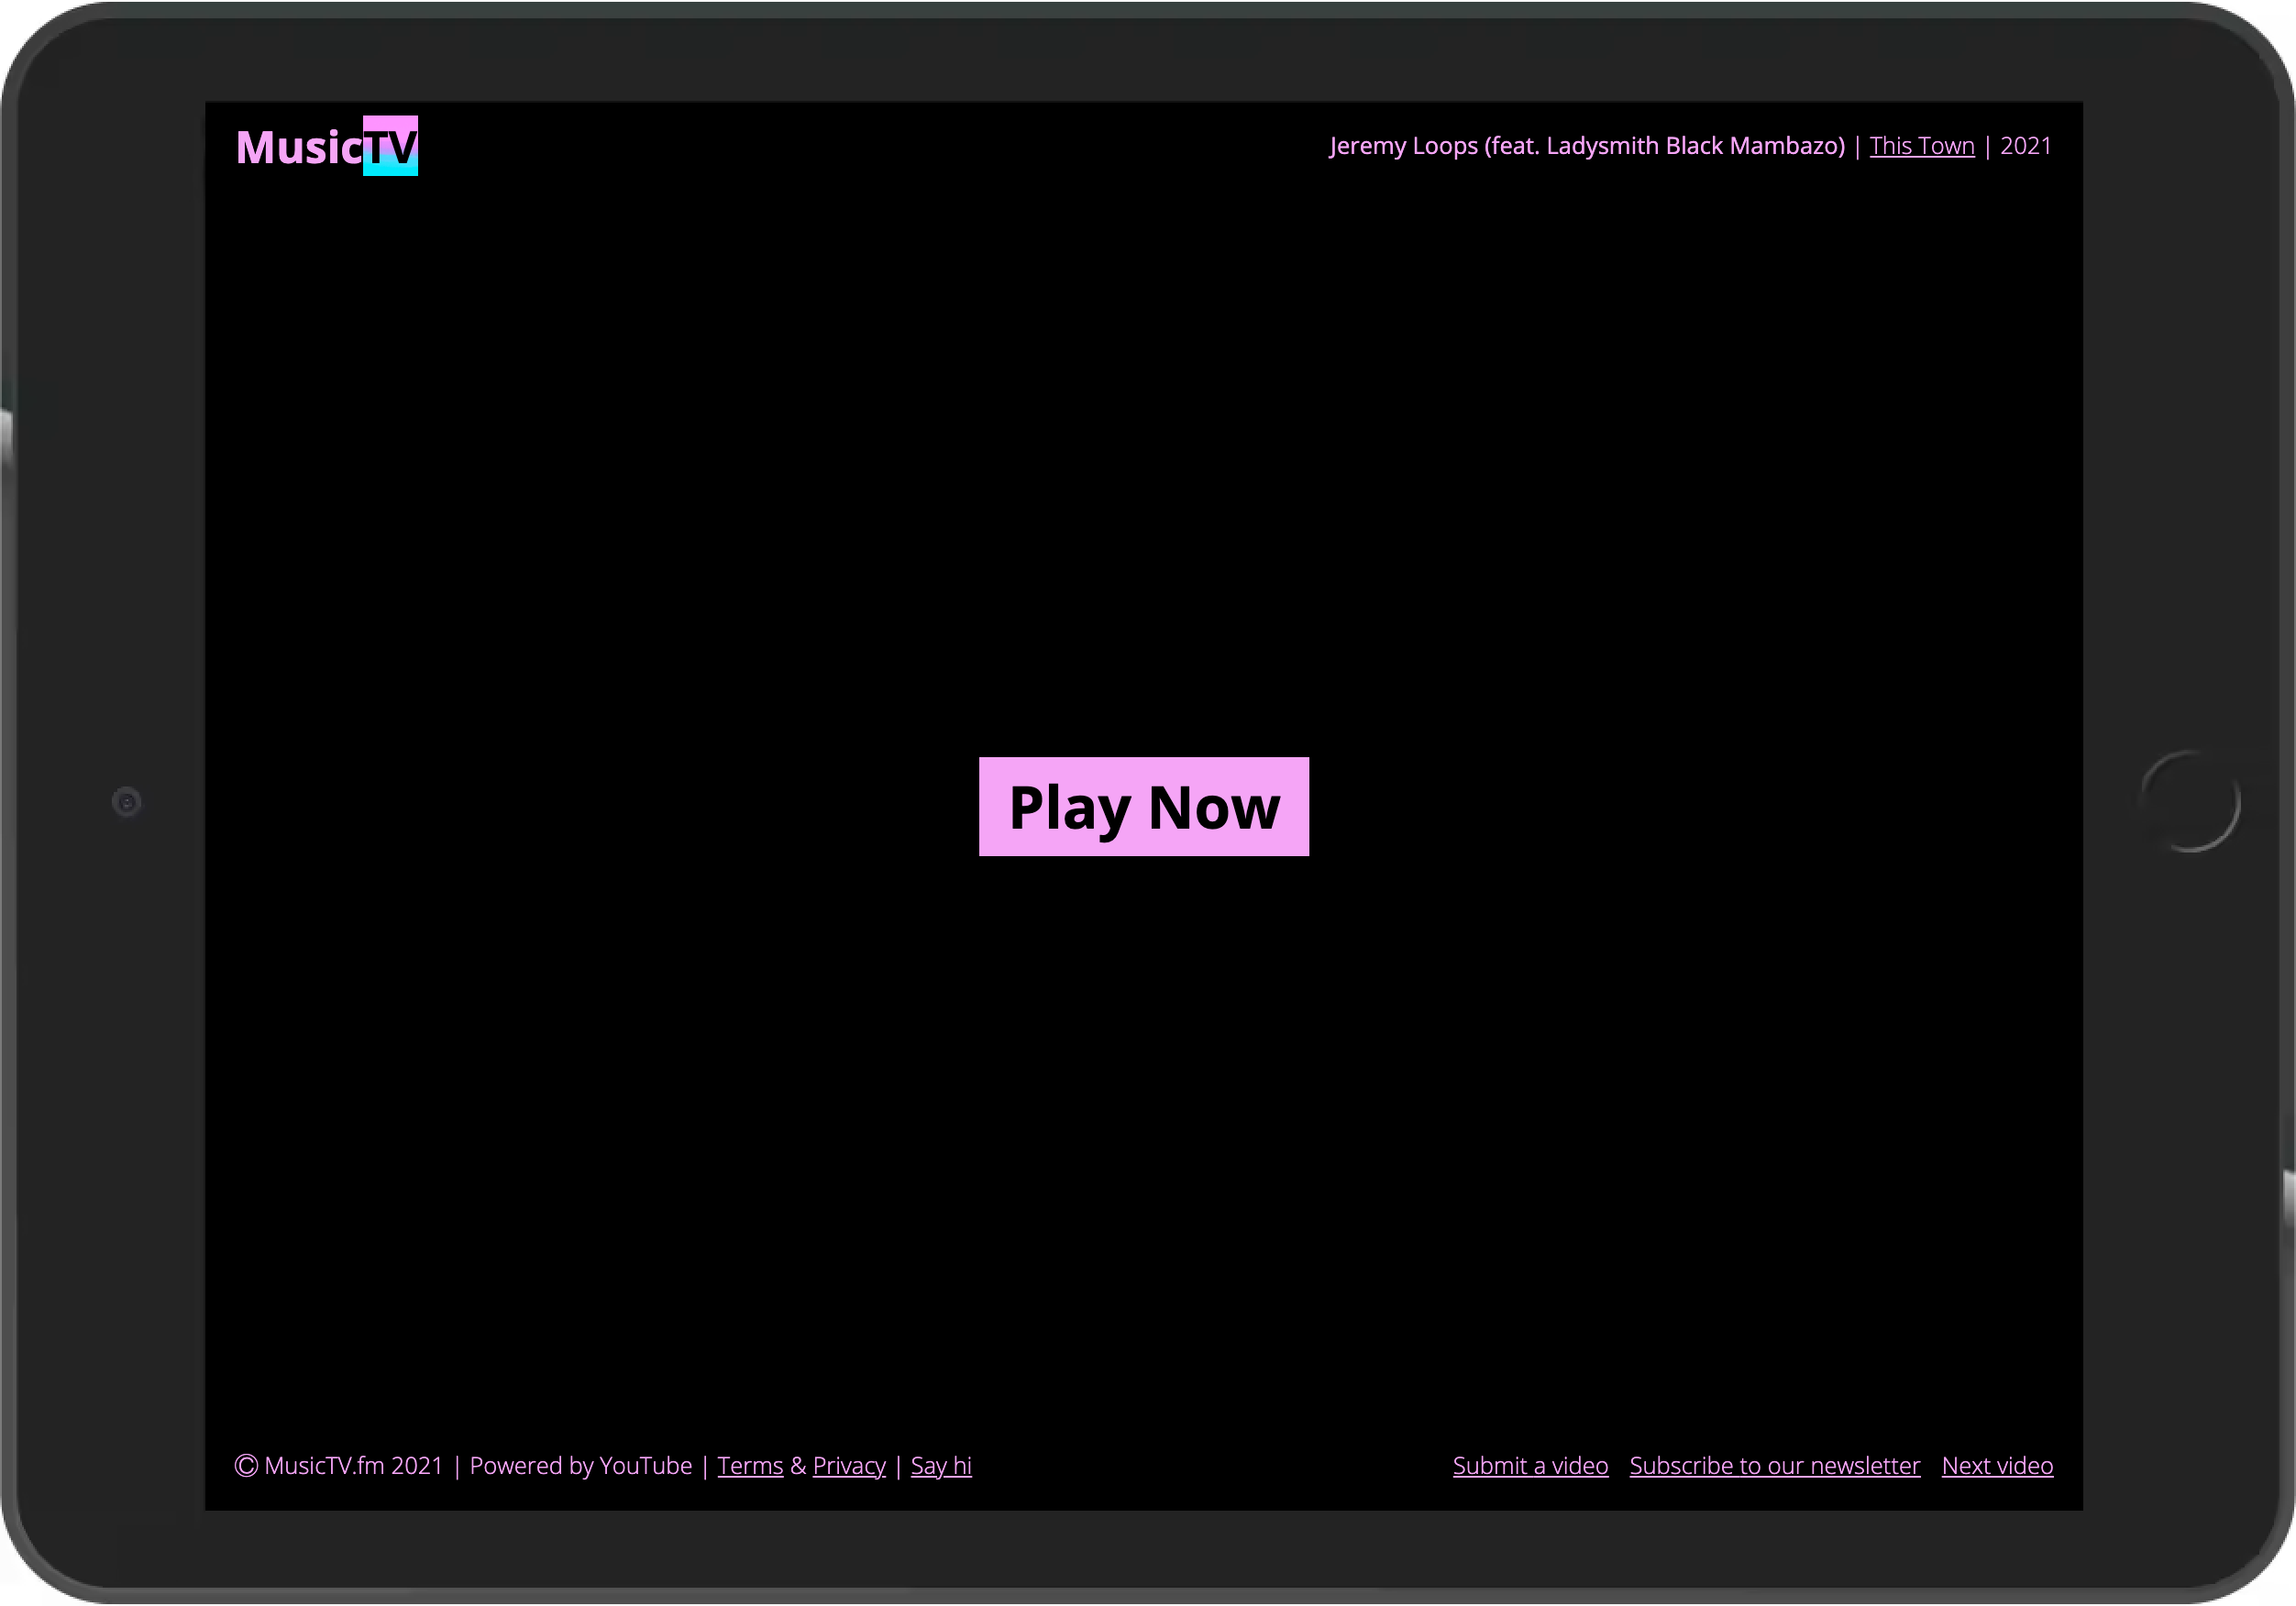This screenshot has height=1606, width=2296.
Task: Click the "MusicTV.fm 2021" copyright text
Action: point(354,1465)
